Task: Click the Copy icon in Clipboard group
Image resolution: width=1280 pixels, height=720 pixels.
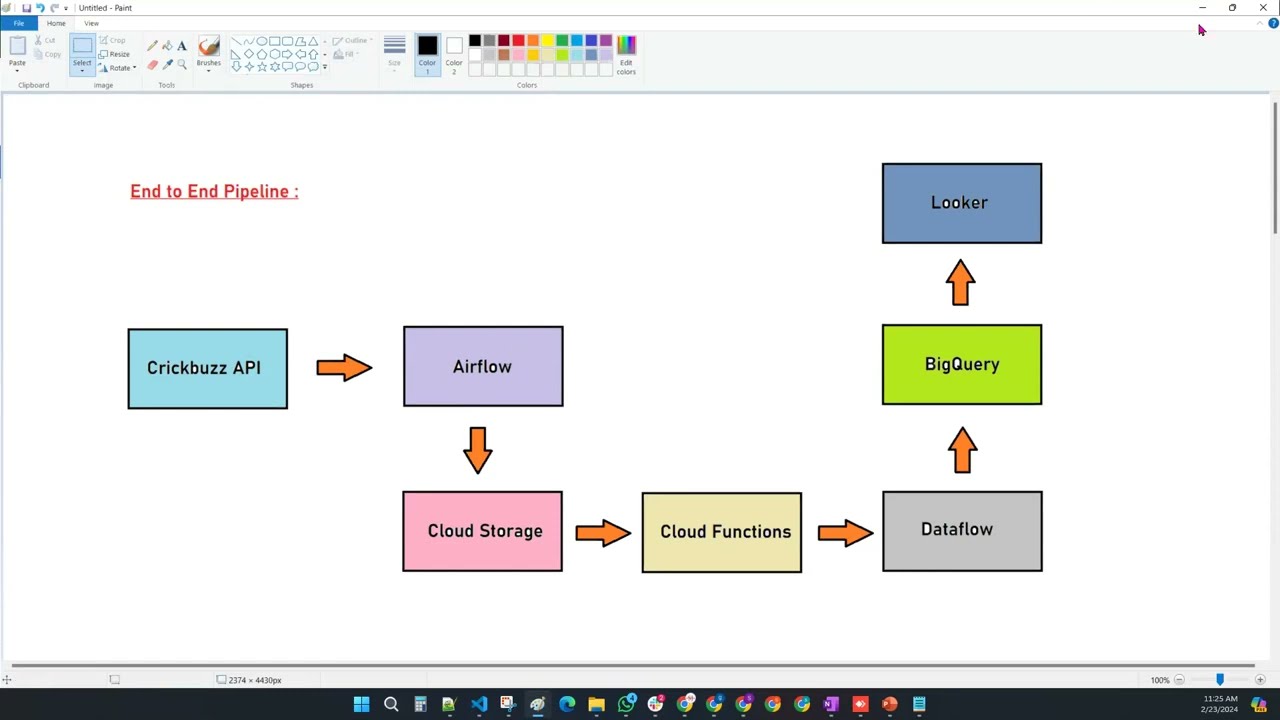Action: 38,54
